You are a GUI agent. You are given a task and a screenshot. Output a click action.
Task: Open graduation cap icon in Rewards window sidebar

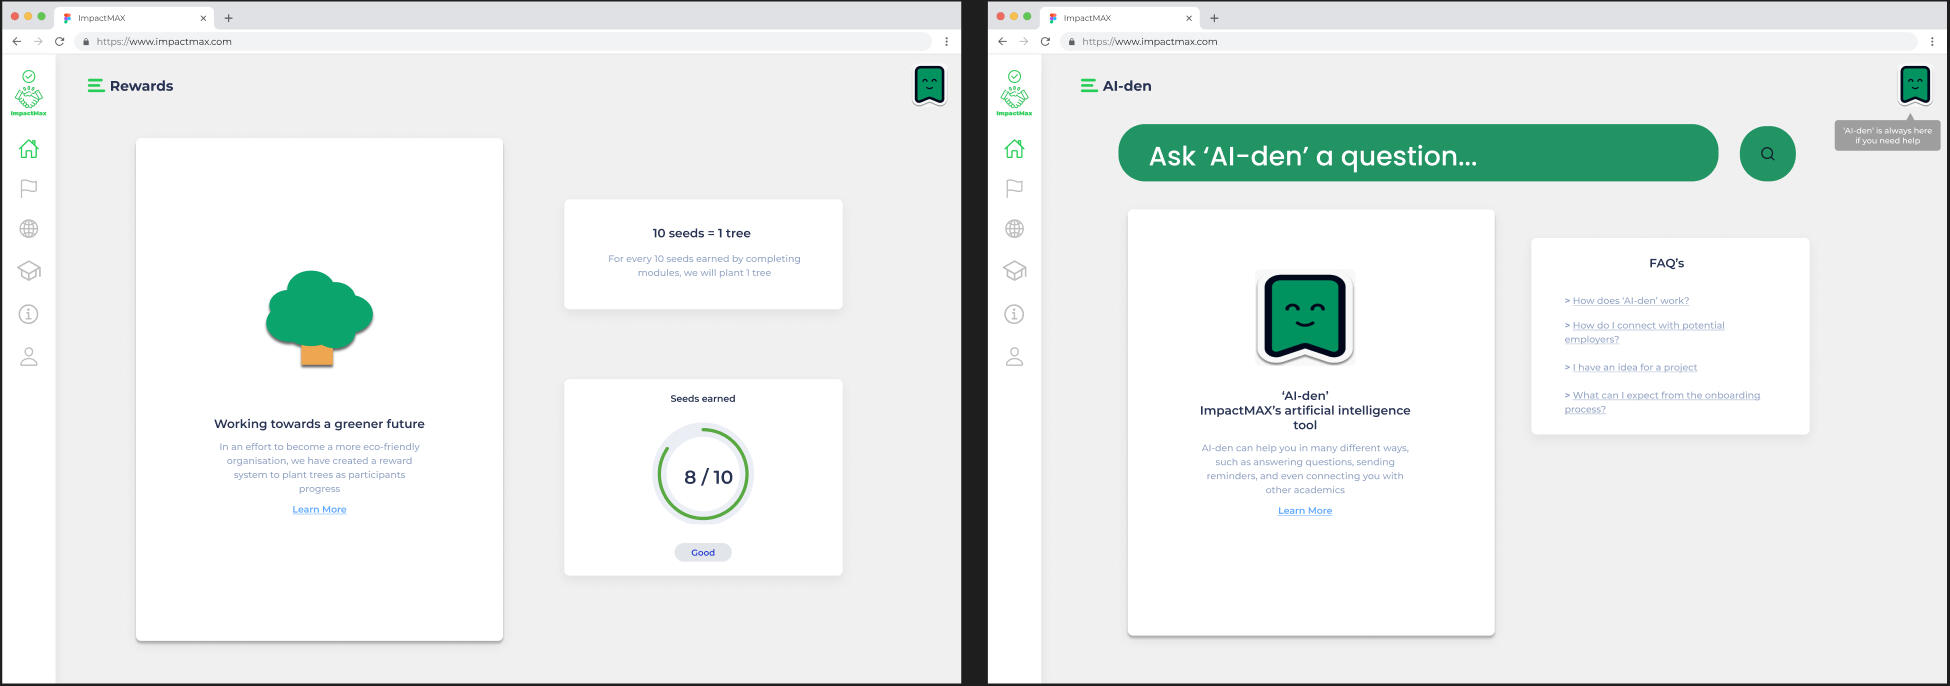point(29,271)
